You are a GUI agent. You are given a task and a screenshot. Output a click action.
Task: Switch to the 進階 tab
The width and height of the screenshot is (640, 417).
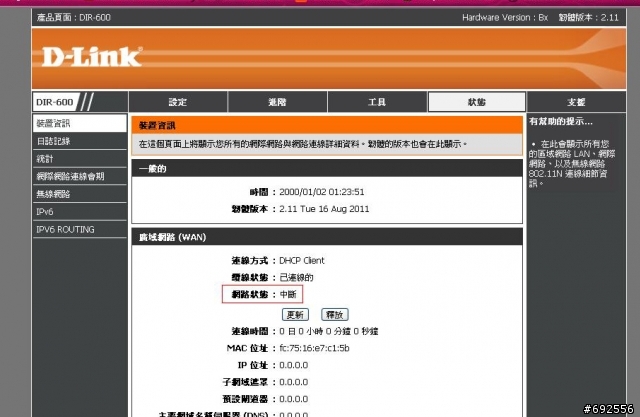point(278,102)
